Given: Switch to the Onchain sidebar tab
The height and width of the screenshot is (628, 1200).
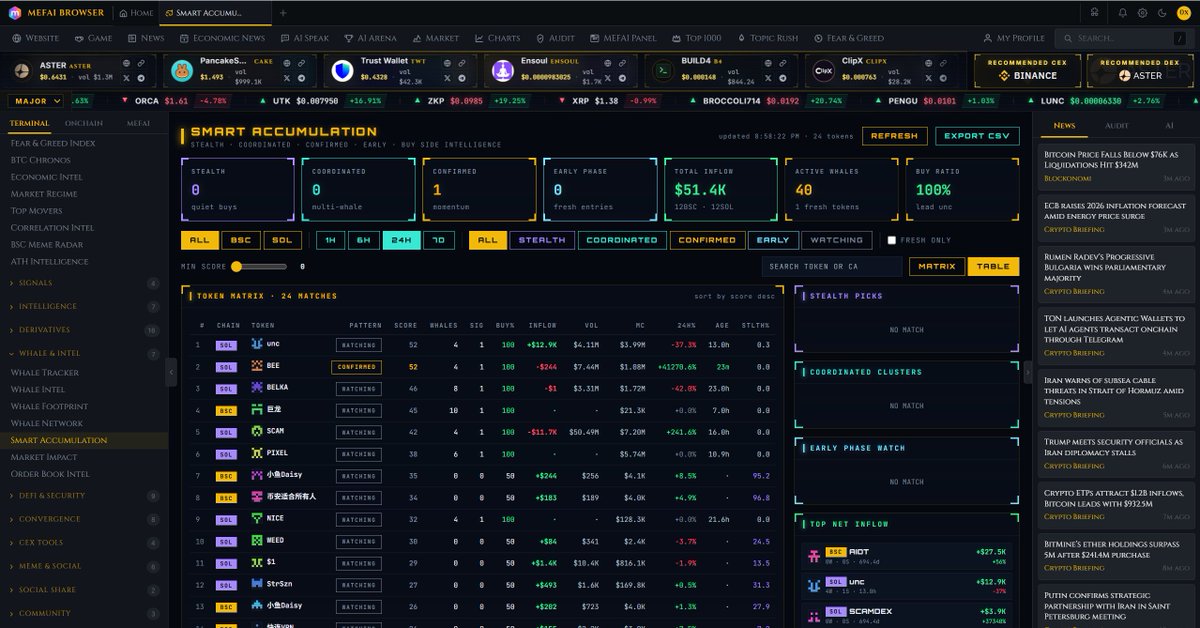Looking at the screenshot, I should 84,123.
